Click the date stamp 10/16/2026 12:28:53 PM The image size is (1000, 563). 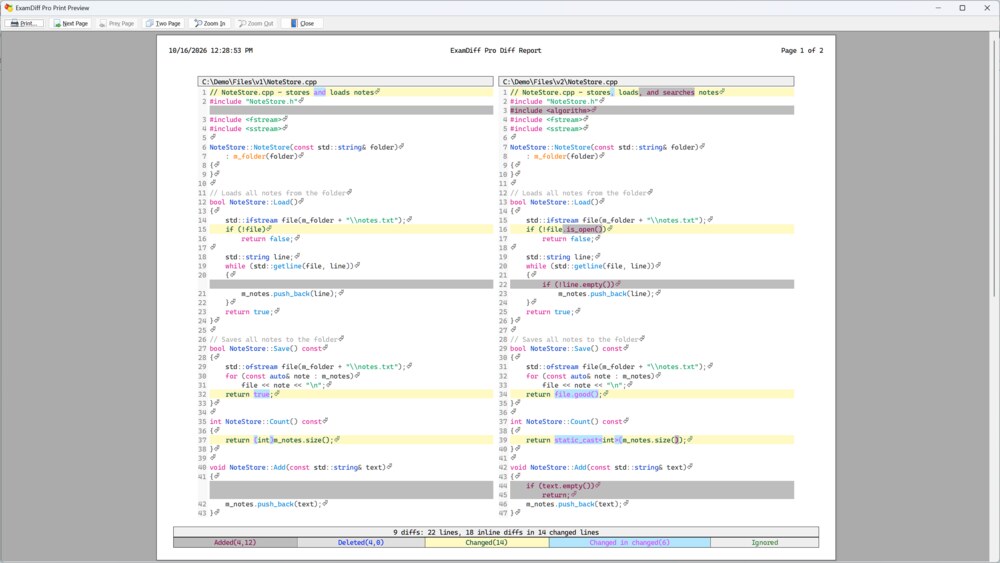click(x=210, y=50)
